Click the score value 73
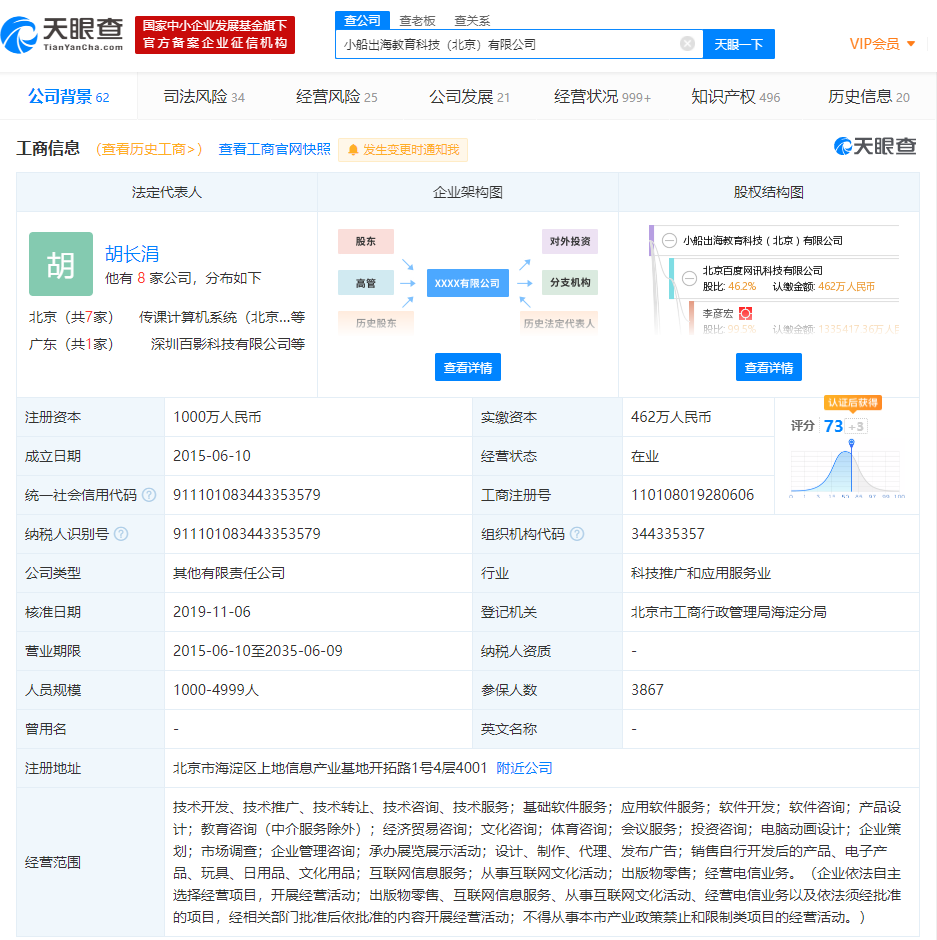Viewport: 937px width, 940px height. pos(833,426)
